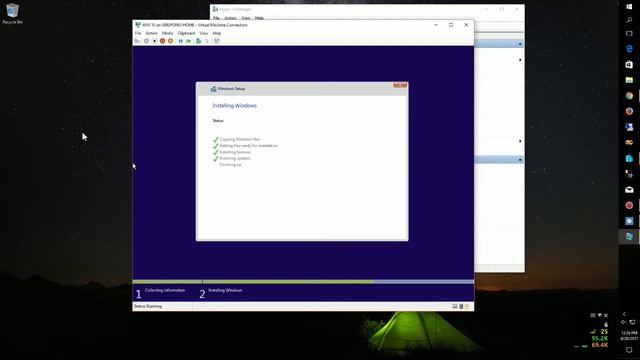Click the Turn Off VM toolbar icon
Viewport: 640px width, 360px height.
tap(155, 41)
